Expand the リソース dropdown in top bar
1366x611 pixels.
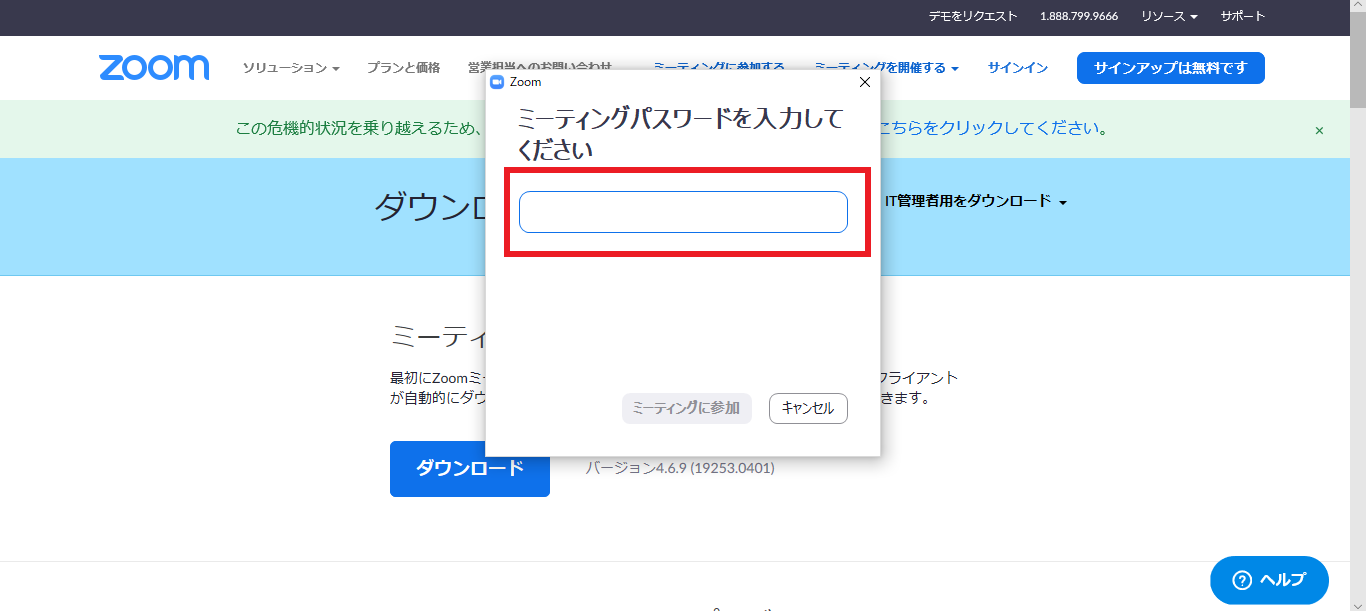pos(1169,16)
